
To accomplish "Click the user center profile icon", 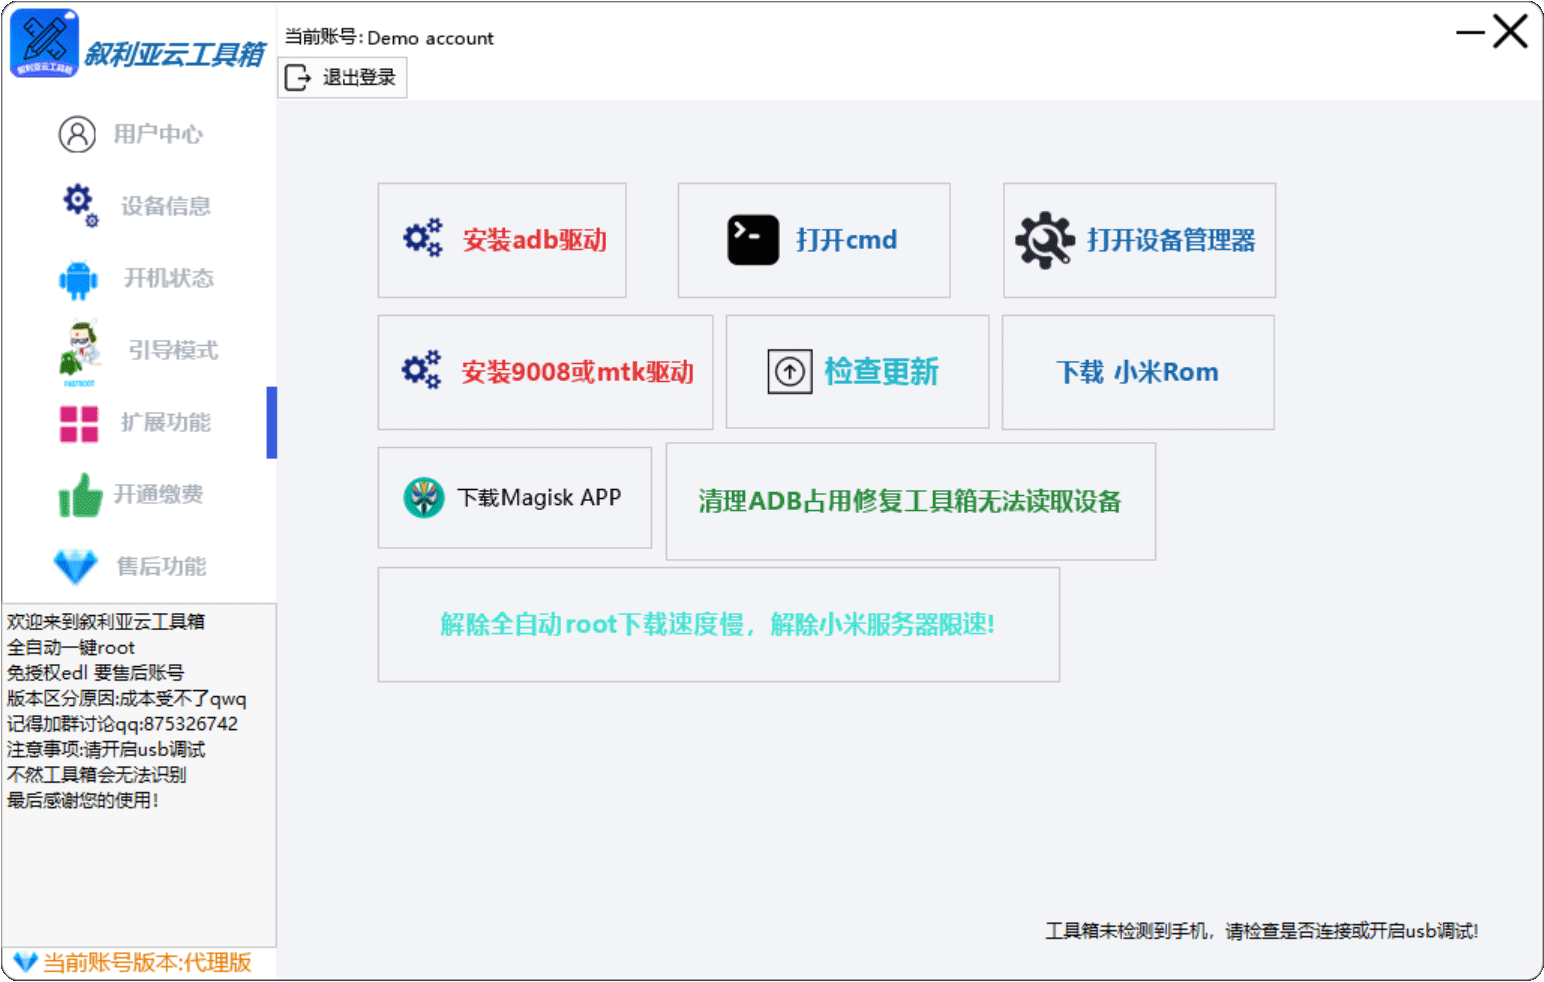I will tap(77, 134).
